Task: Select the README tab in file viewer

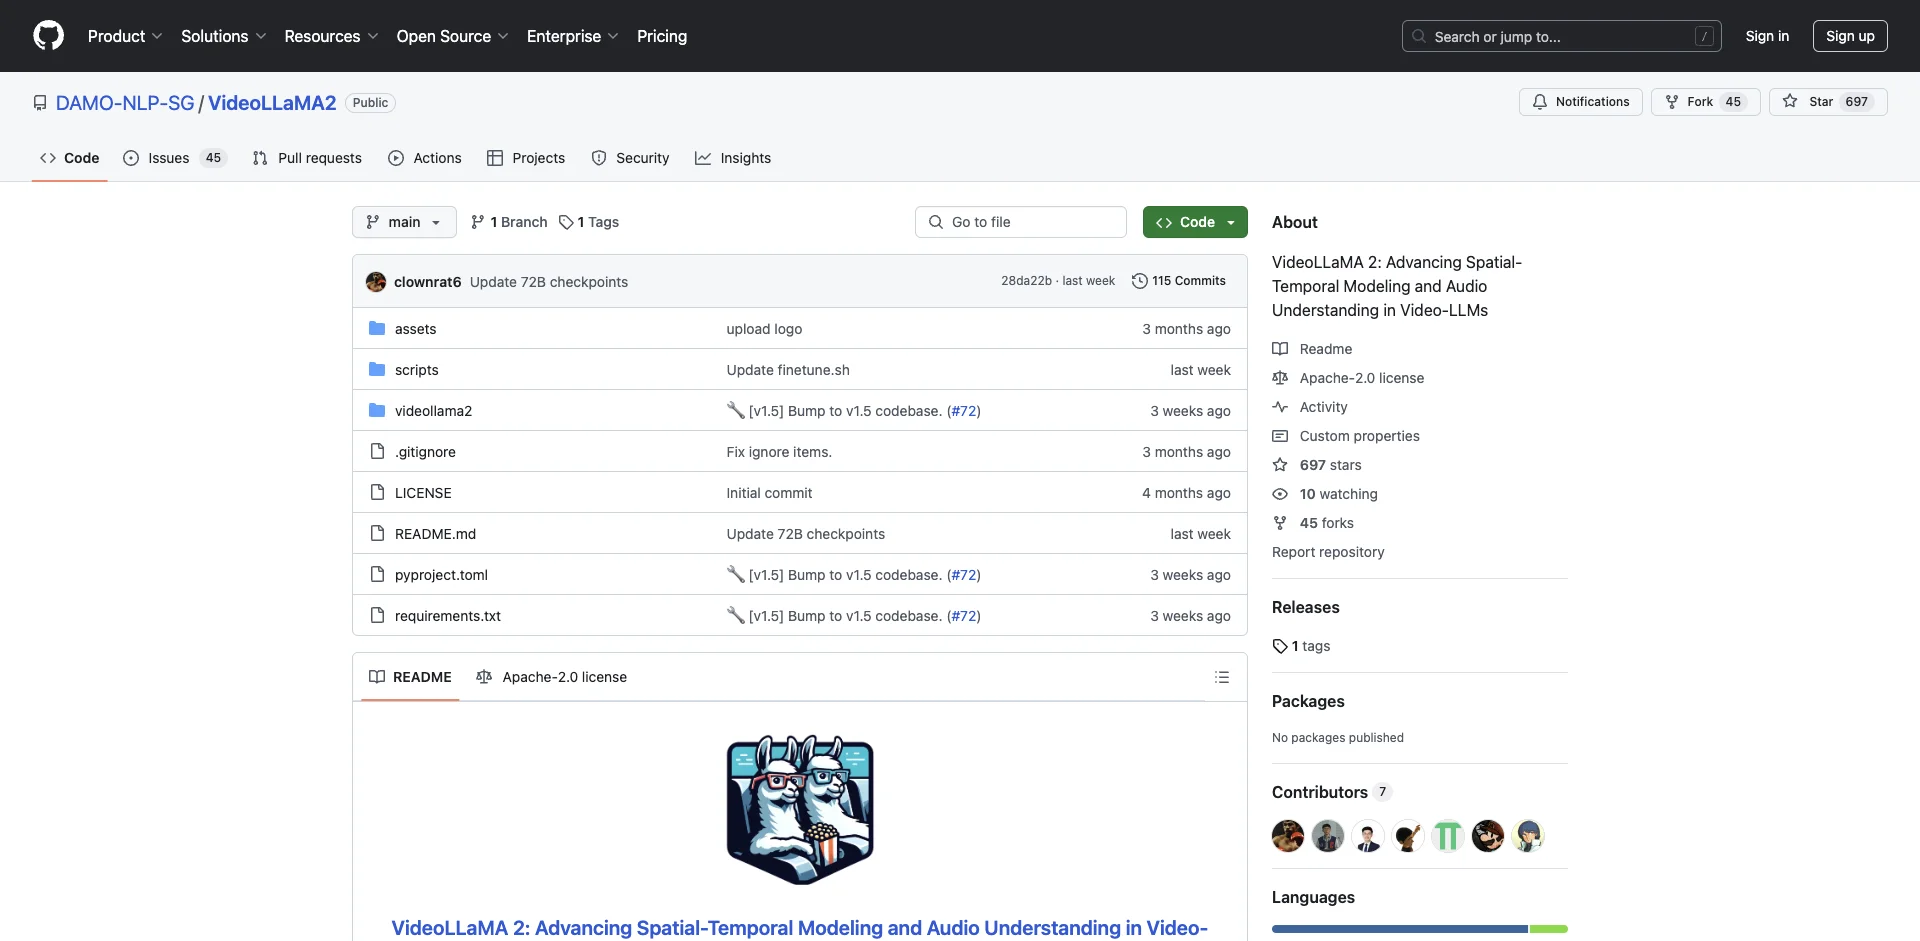Action: [x=410, y=677]
